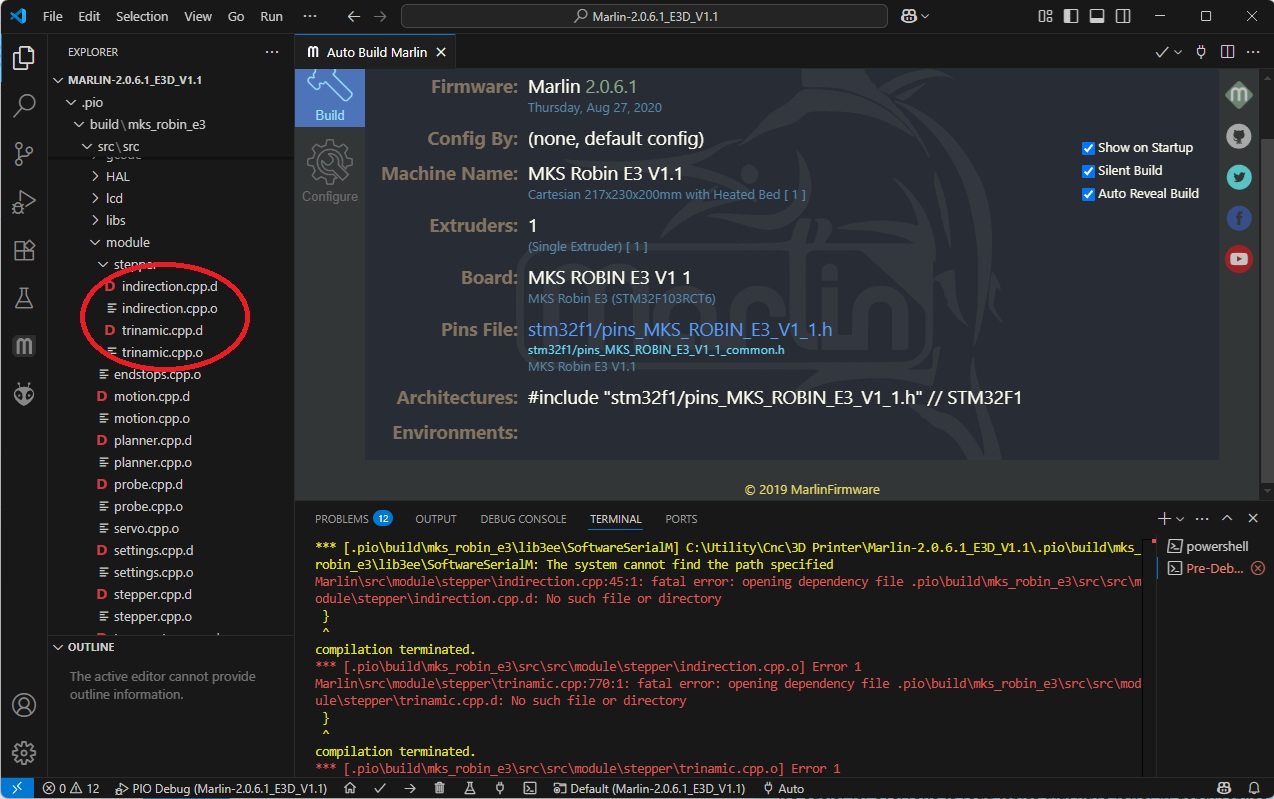Disable the Auto Reveal Build checkbox
The image size is (1274, 799).
(x=1088, y=193)
